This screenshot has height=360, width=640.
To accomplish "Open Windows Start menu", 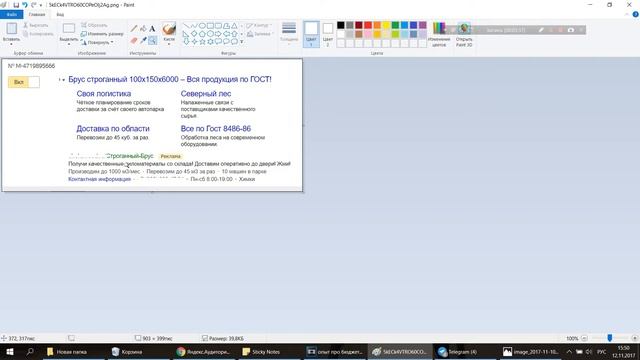I will pos(10,351).
